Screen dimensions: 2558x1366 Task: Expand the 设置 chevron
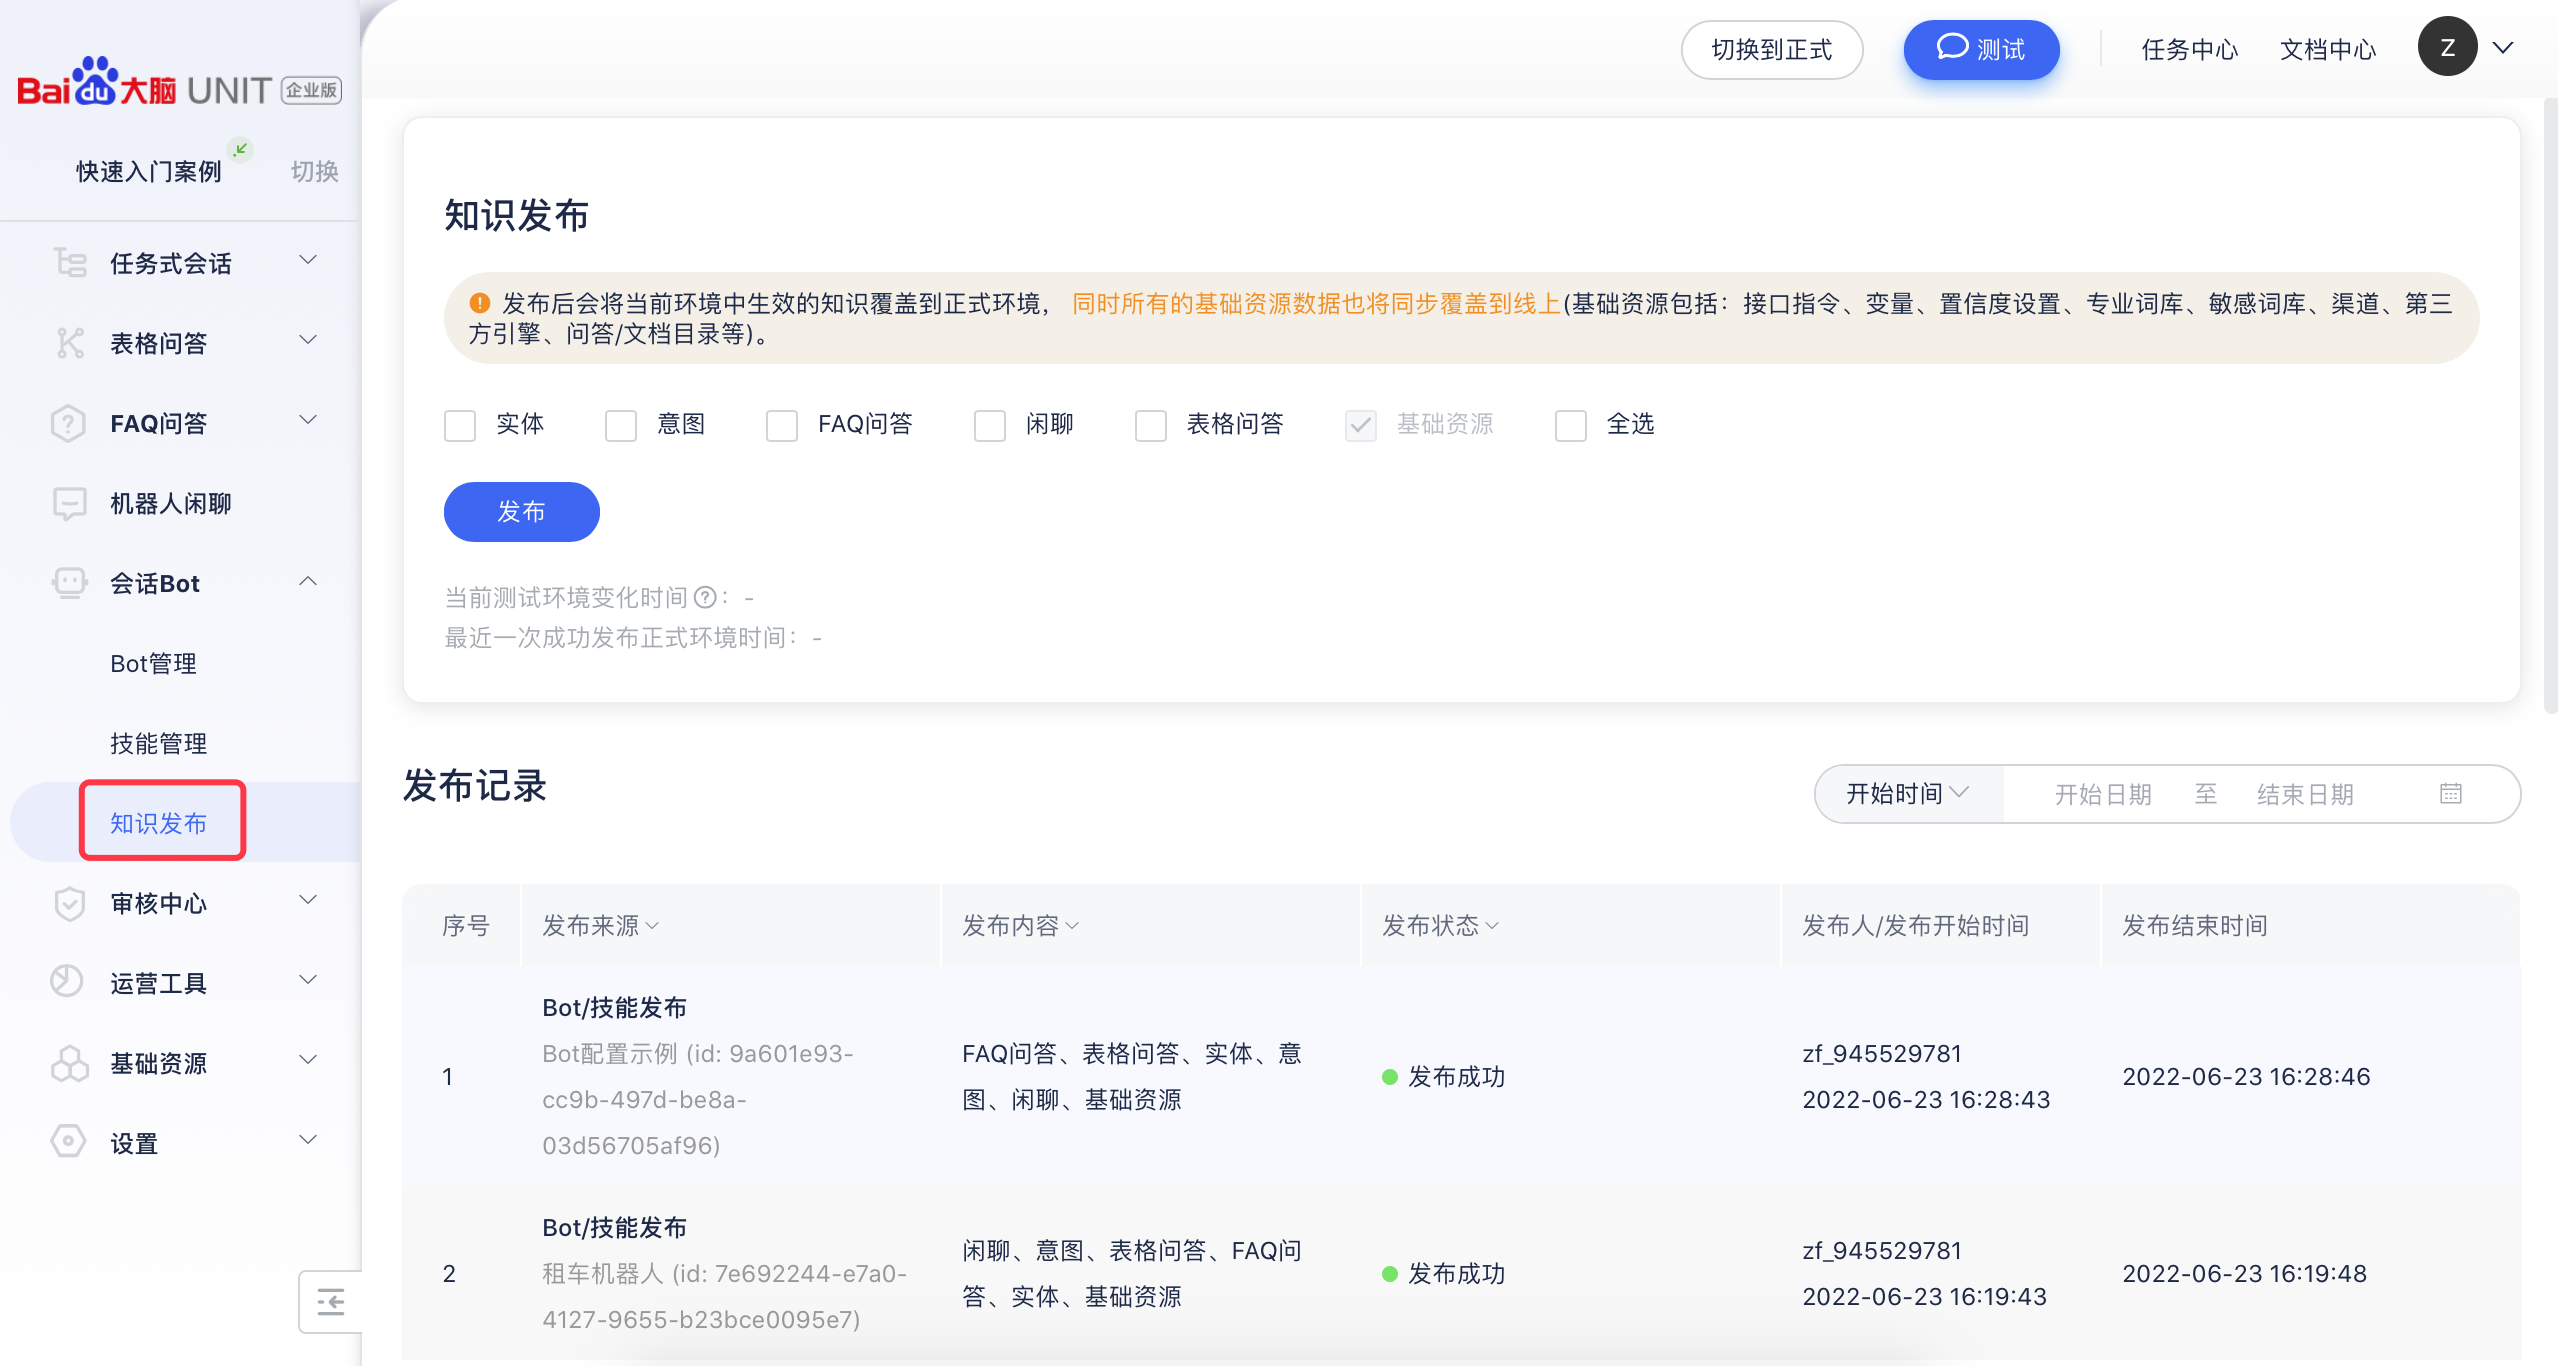pyautogui.click(x=308, y=1140)
